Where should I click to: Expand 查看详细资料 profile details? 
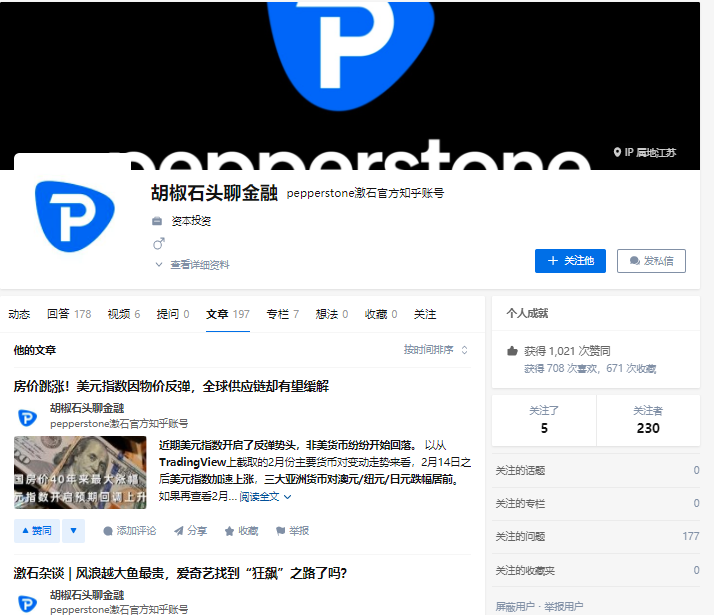click(193, 264)
